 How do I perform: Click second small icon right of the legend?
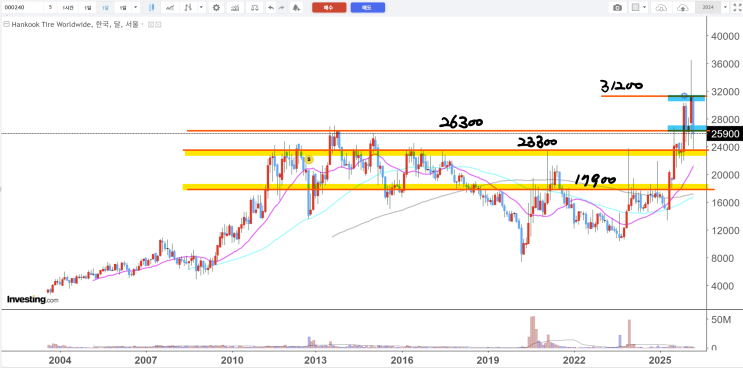coord(158,25)
